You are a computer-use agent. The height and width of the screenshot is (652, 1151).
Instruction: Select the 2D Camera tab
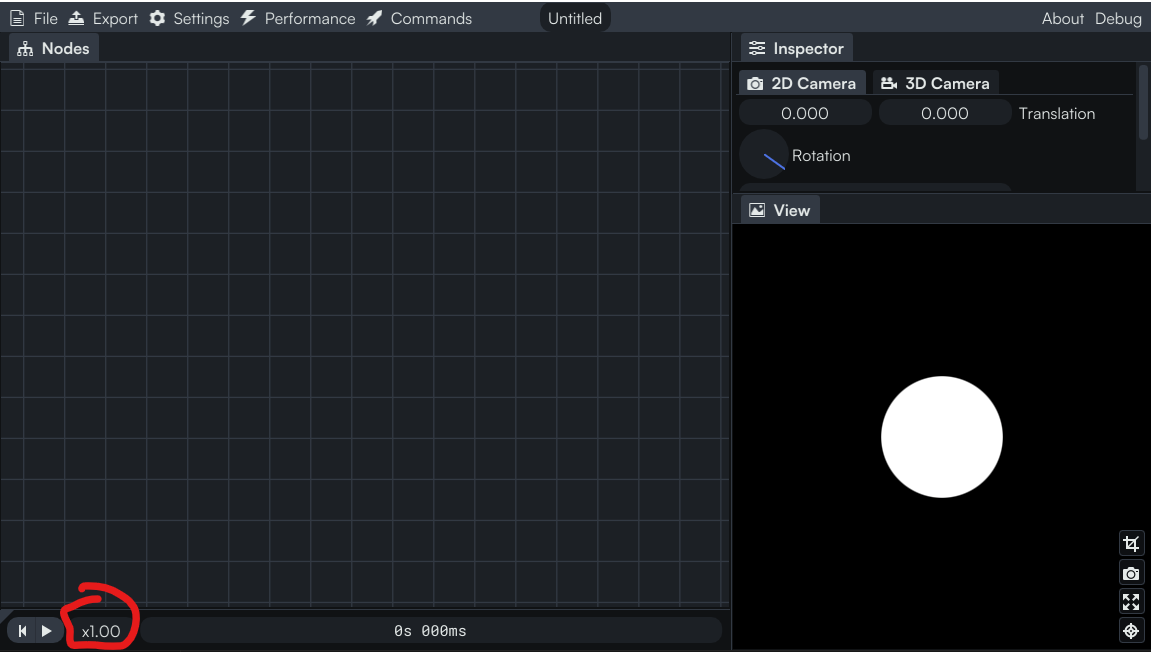click(x=802, y=83)
